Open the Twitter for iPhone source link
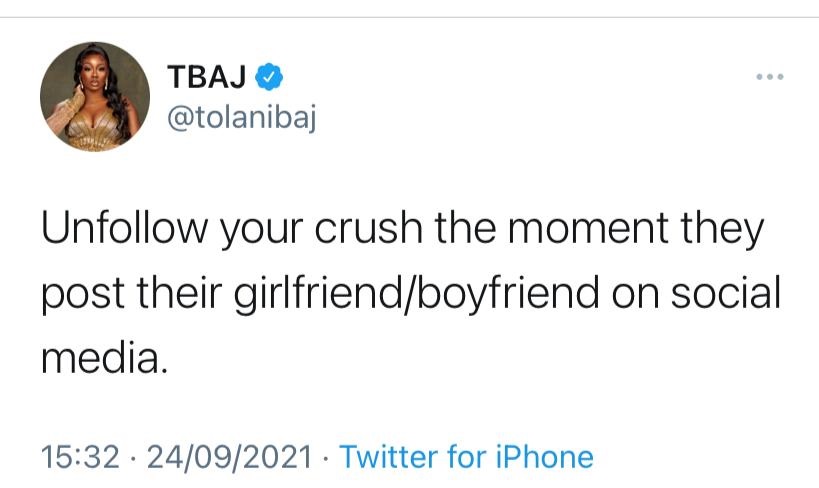 (466, 457)
